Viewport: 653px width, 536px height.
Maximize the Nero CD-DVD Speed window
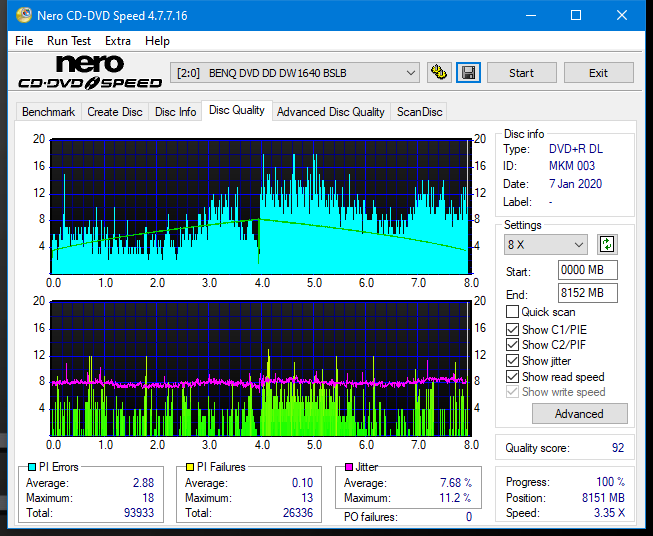click(x=576, y=15)
